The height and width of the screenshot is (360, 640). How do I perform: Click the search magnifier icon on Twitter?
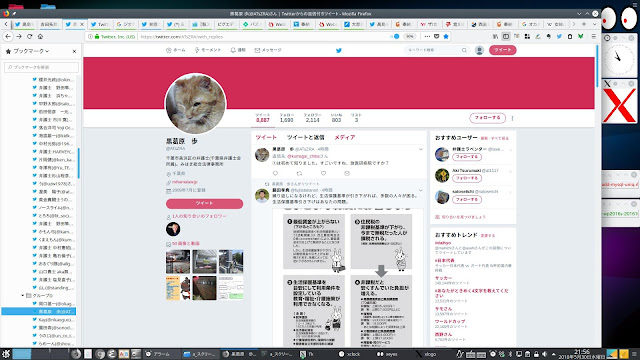click(464, 50)
